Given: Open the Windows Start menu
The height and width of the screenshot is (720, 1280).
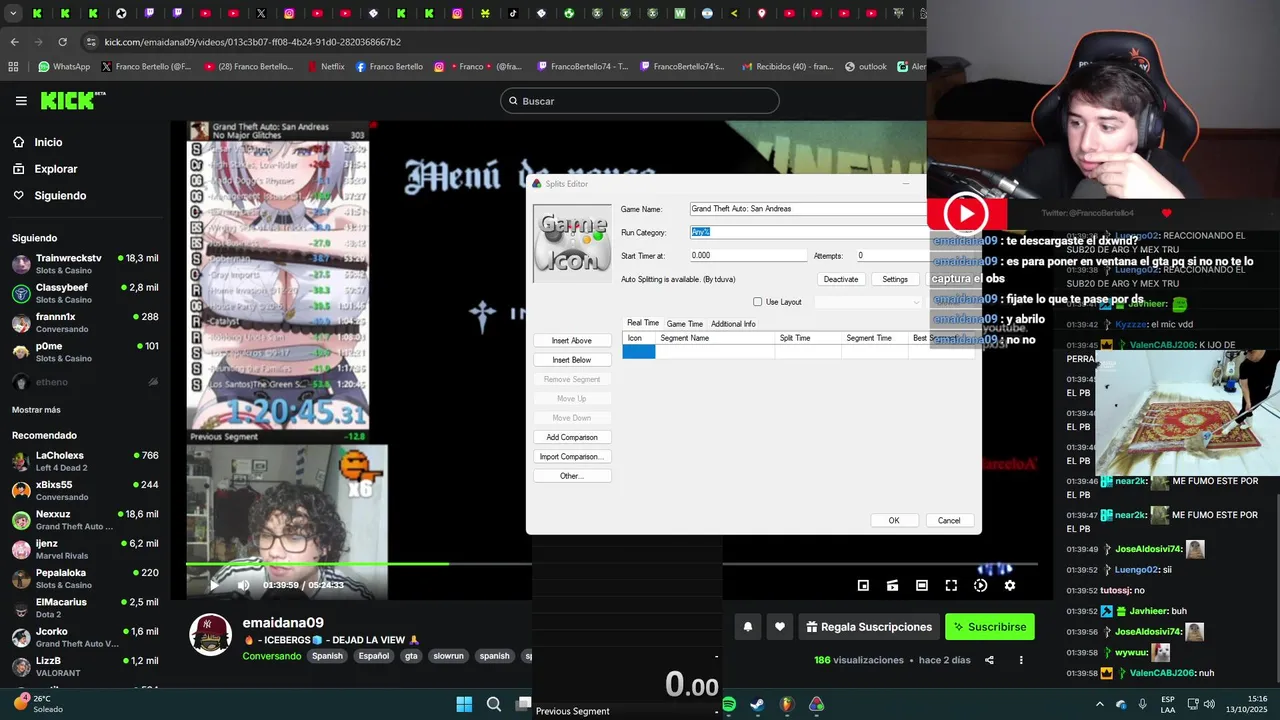Looking at the screenshot, I should pos(464,704).
